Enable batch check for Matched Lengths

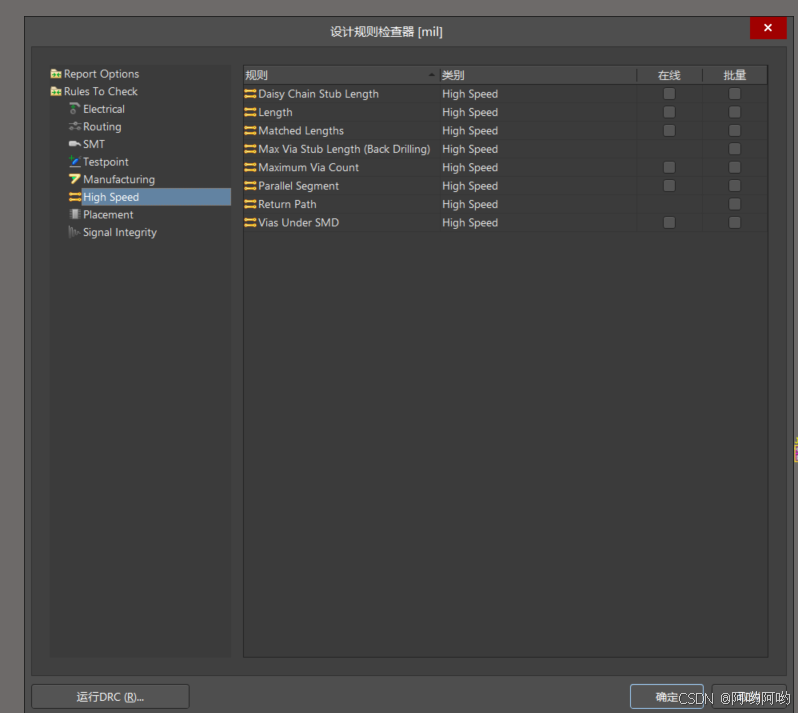734,130
